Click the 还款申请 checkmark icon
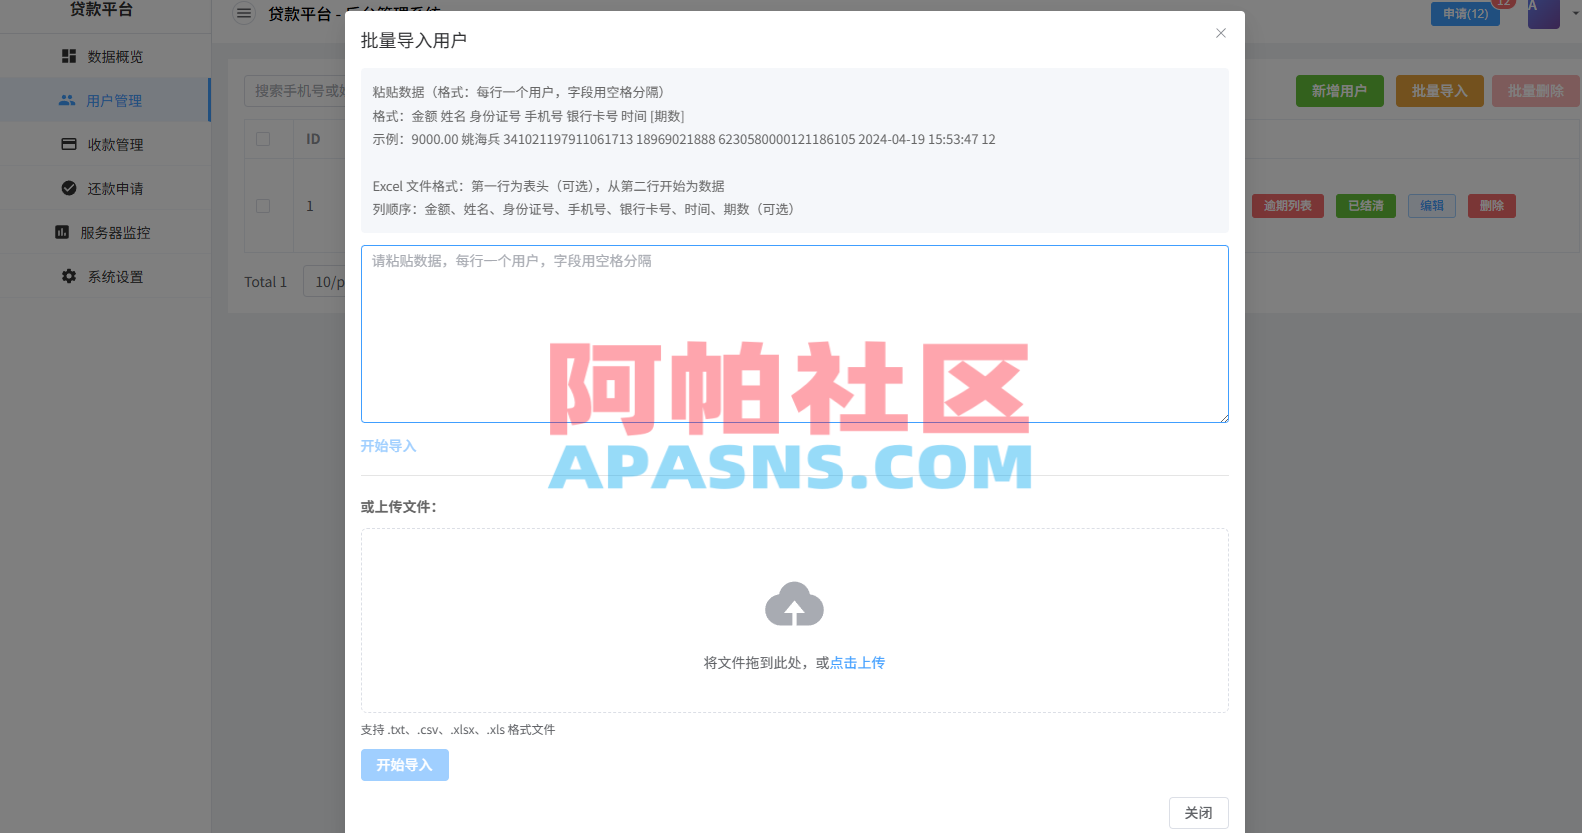1582x833 pixels. tap(69, 188)
